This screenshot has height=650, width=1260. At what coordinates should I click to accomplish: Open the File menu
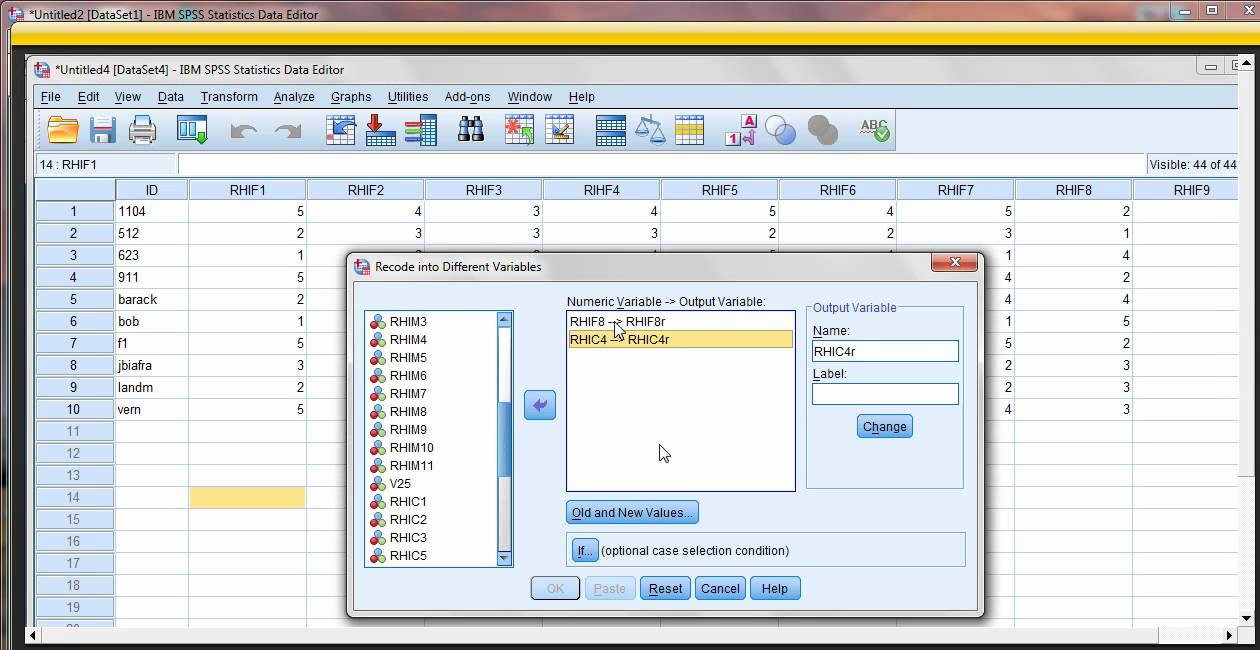51,97
